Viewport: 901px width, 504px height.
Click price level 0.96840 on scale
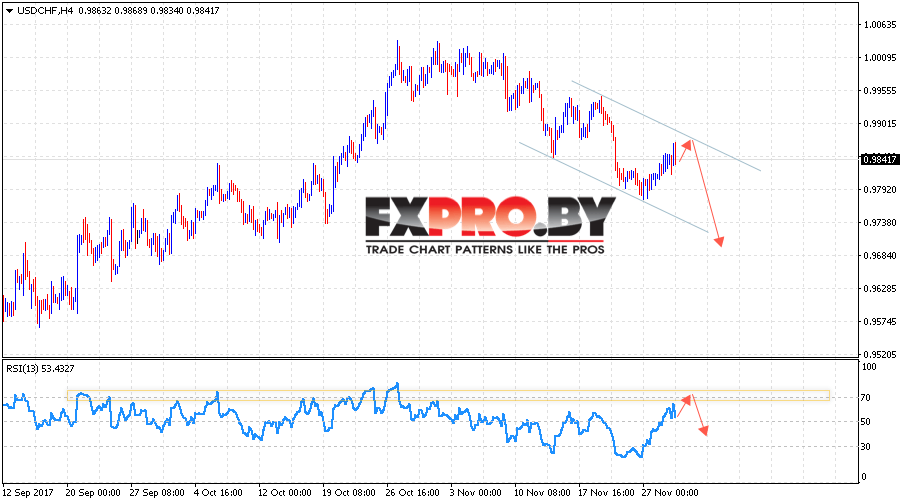(x=880, y=255)
